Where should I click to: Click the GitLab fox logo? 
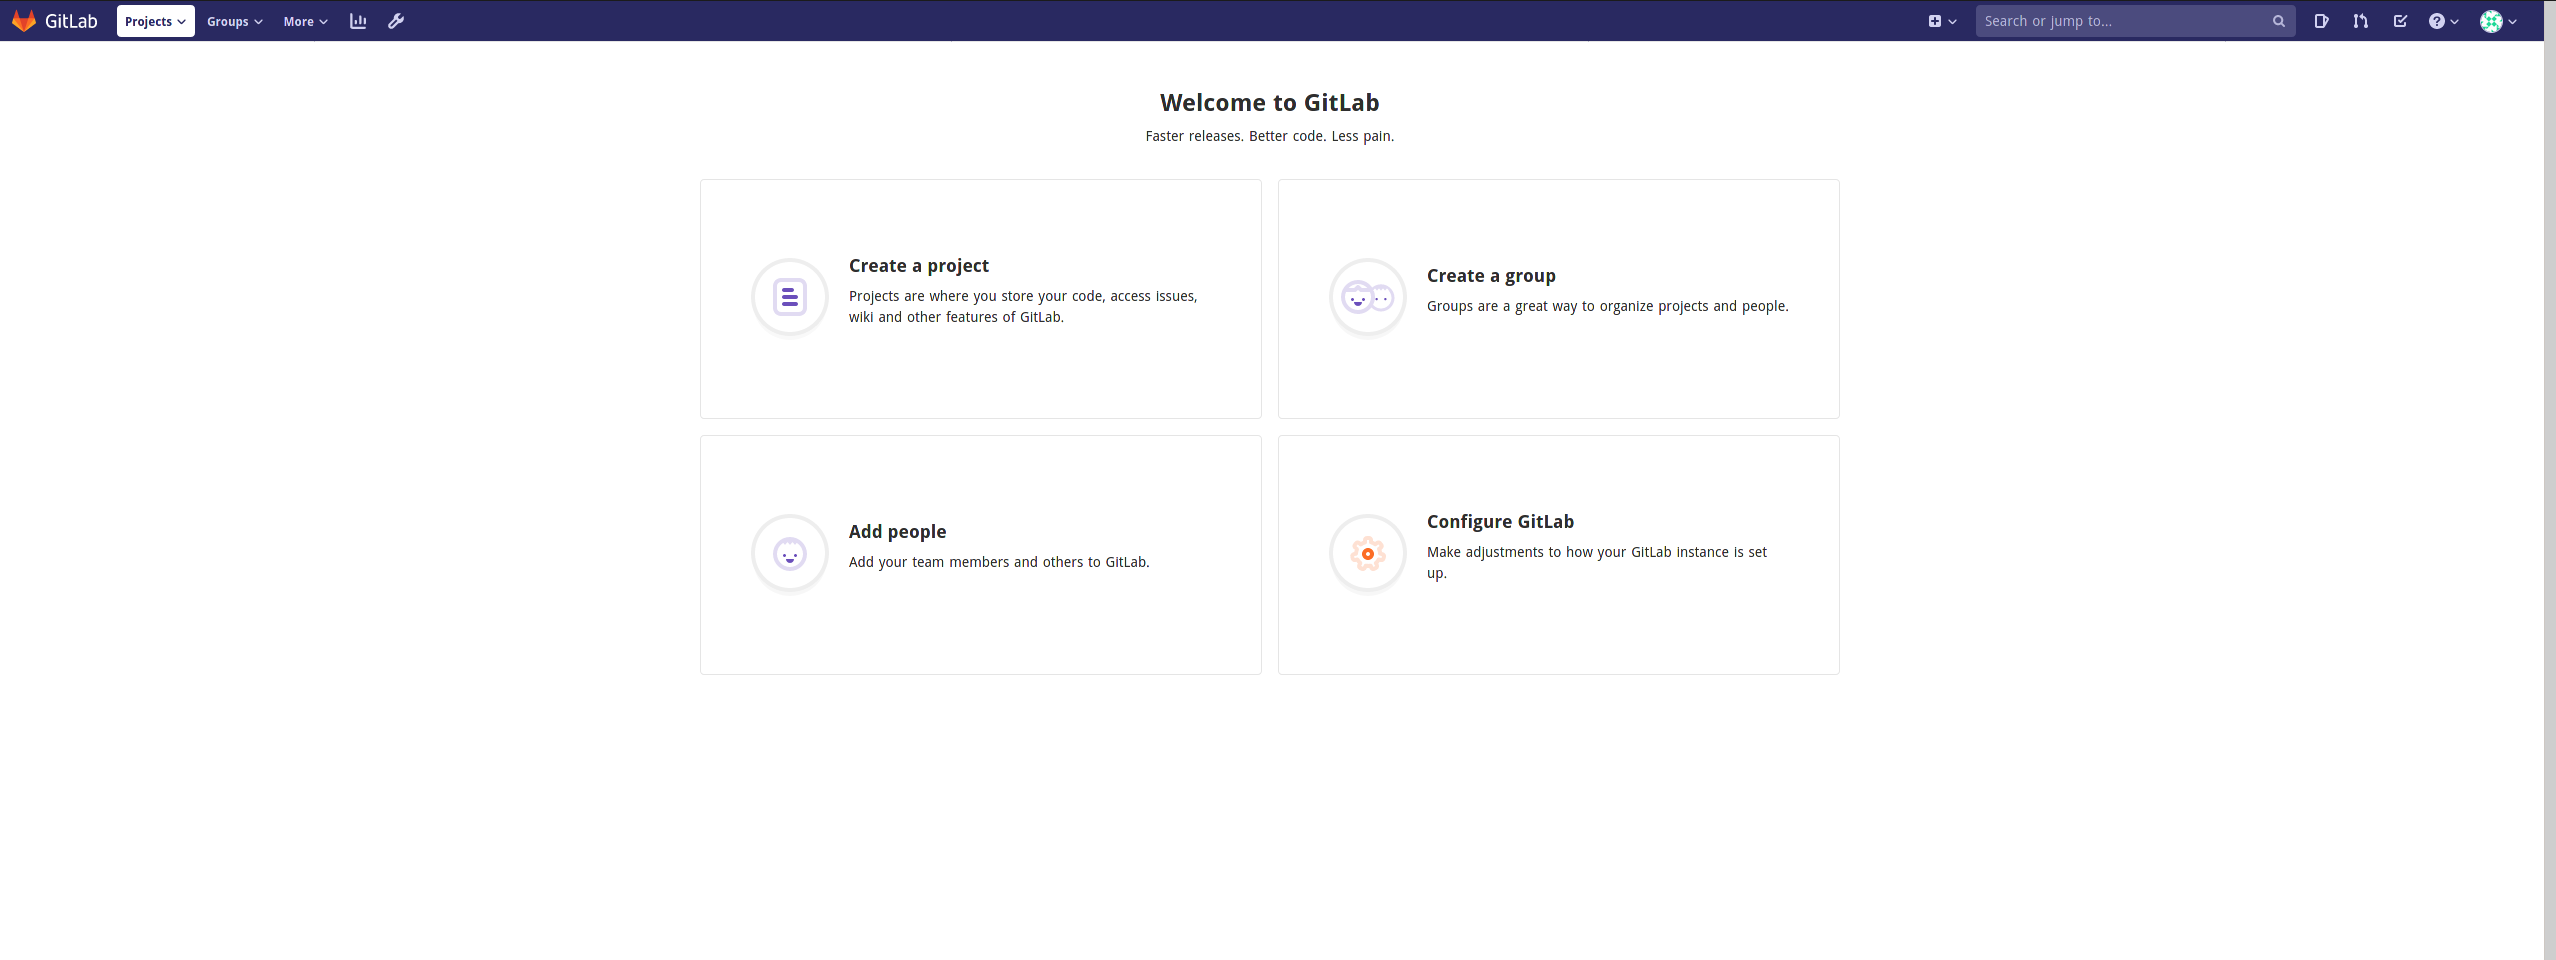(x=25, y=20)
